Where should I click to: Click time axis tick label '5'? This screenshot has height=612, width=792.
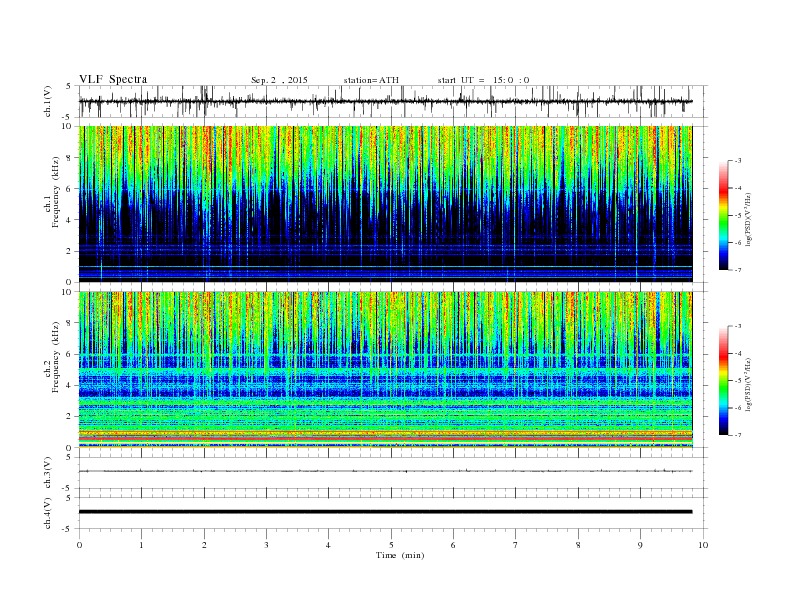(391, 545)
